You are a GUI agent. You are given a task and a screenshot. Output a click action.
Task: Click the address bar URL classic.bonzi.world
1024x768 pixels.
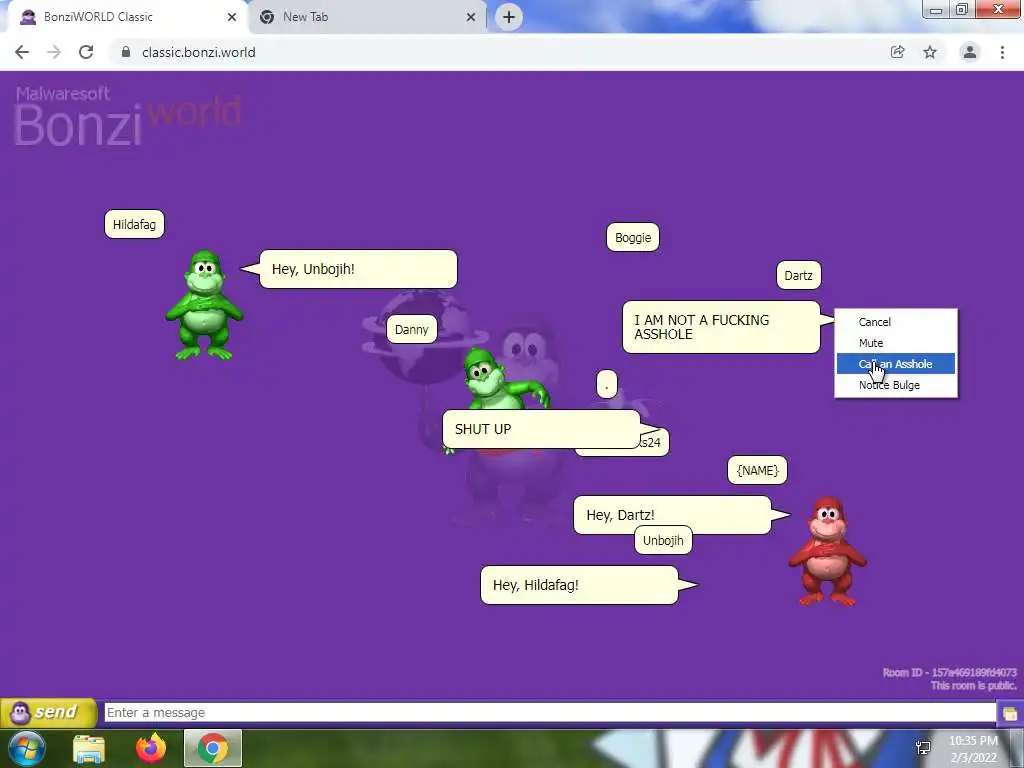click(x=199, y=52)
